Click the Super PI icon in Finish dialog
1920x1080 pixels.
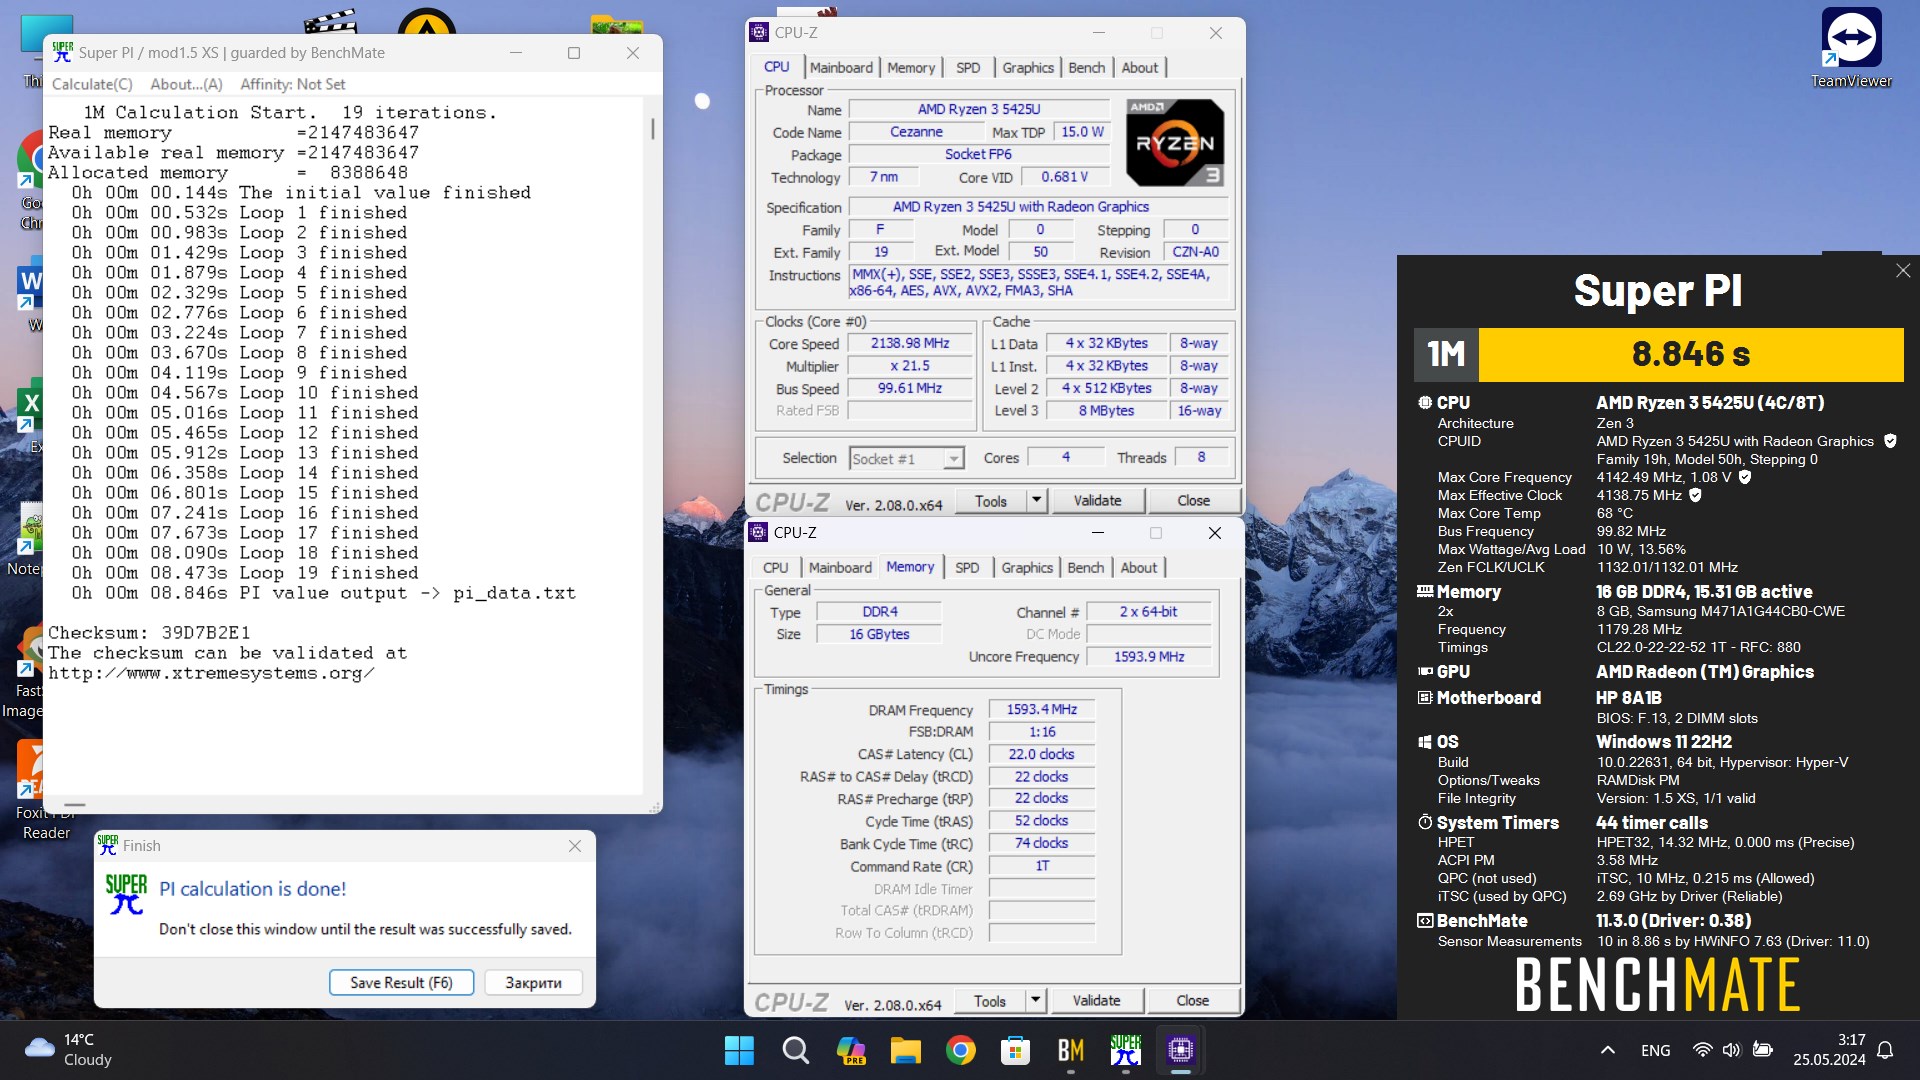tap(126, 894)
